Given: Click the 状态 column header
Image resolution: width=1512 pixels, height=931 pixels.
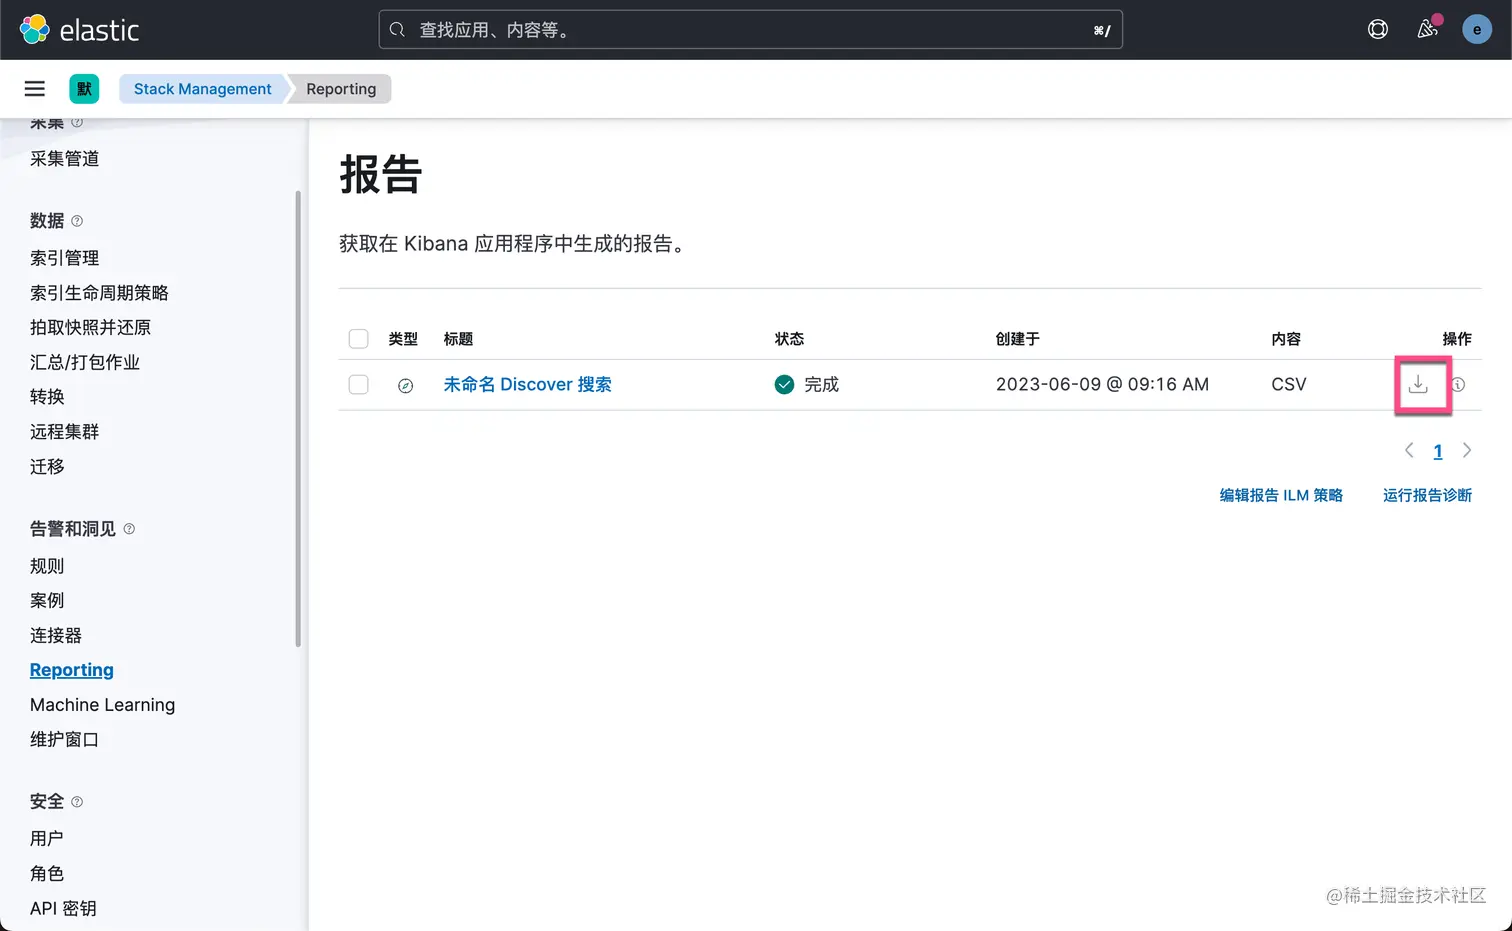Looking at the screenshot, I should pyautogui.click(x=789, y=339).
